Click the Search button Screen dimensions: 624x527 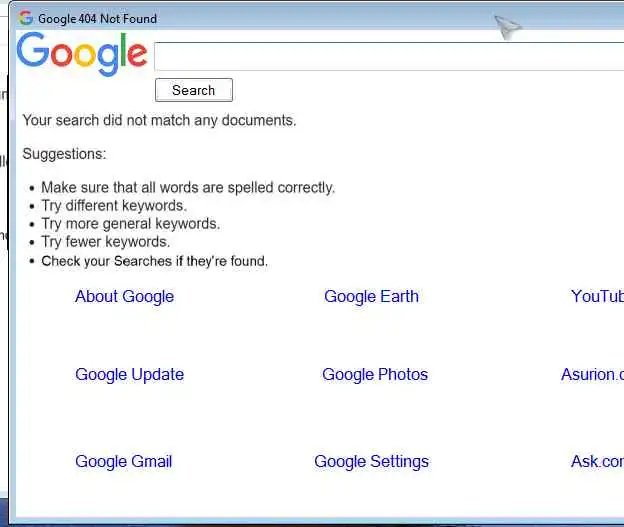click(194, 90)
